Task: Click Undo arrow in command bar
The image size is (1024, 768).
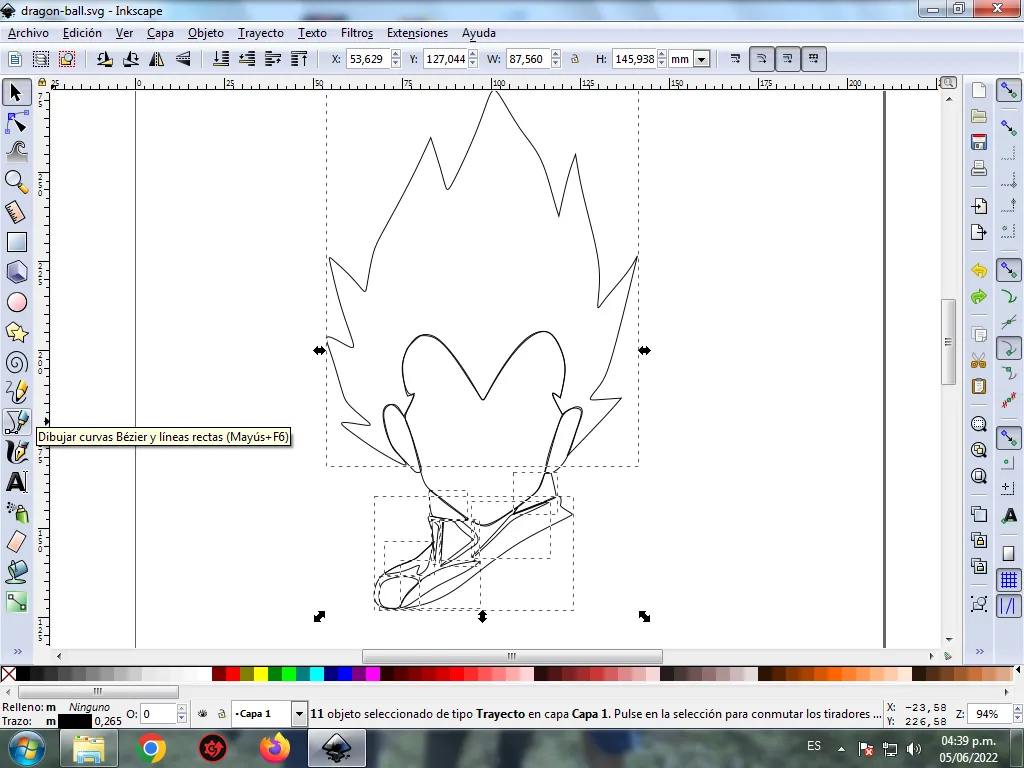Action: (x=978, y=270)
